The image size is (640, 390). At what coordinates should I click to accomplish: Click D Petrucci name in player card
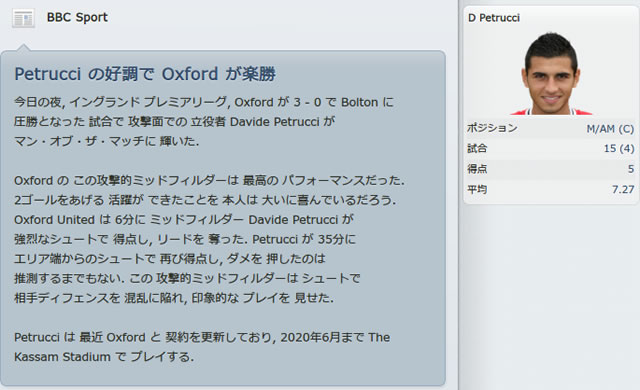[x=494, y=18]
